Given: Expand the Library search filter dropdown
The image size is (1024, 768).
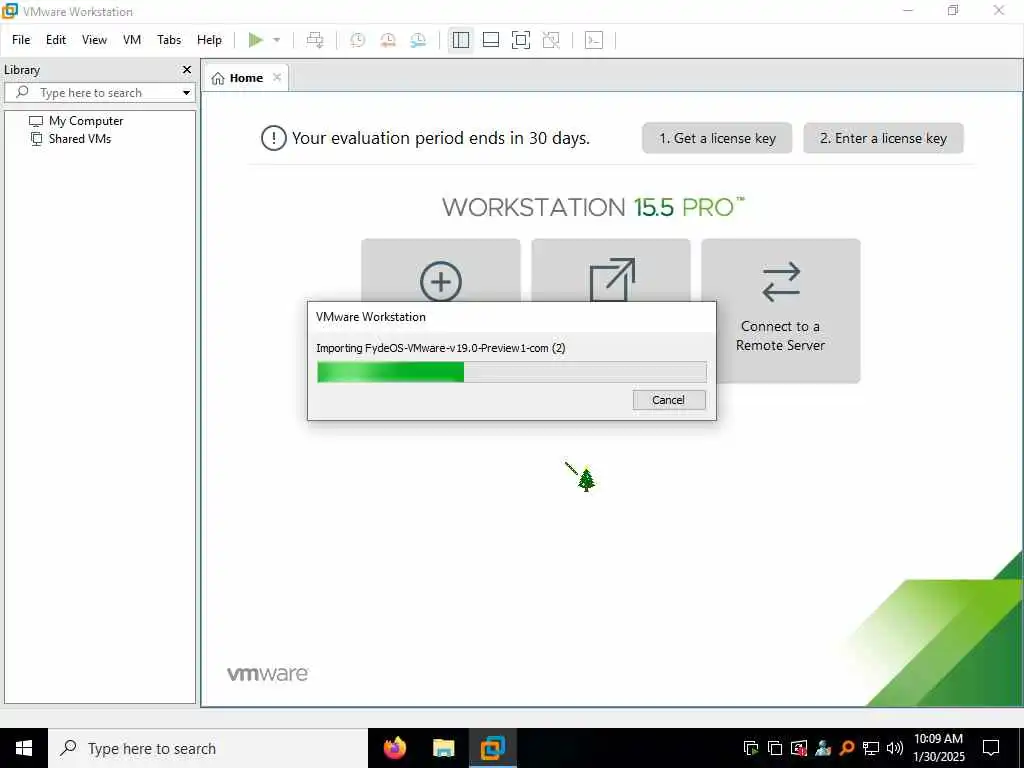Looking at the screenshot, I should pos(186,93).
